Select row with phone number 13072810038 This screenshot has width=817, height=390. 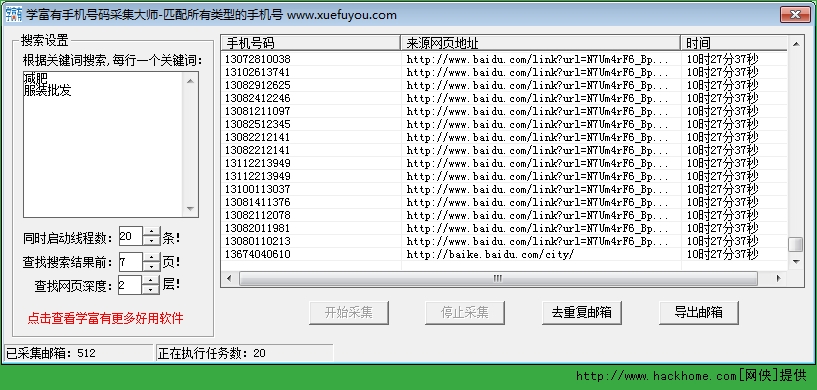tap(504, 59)
